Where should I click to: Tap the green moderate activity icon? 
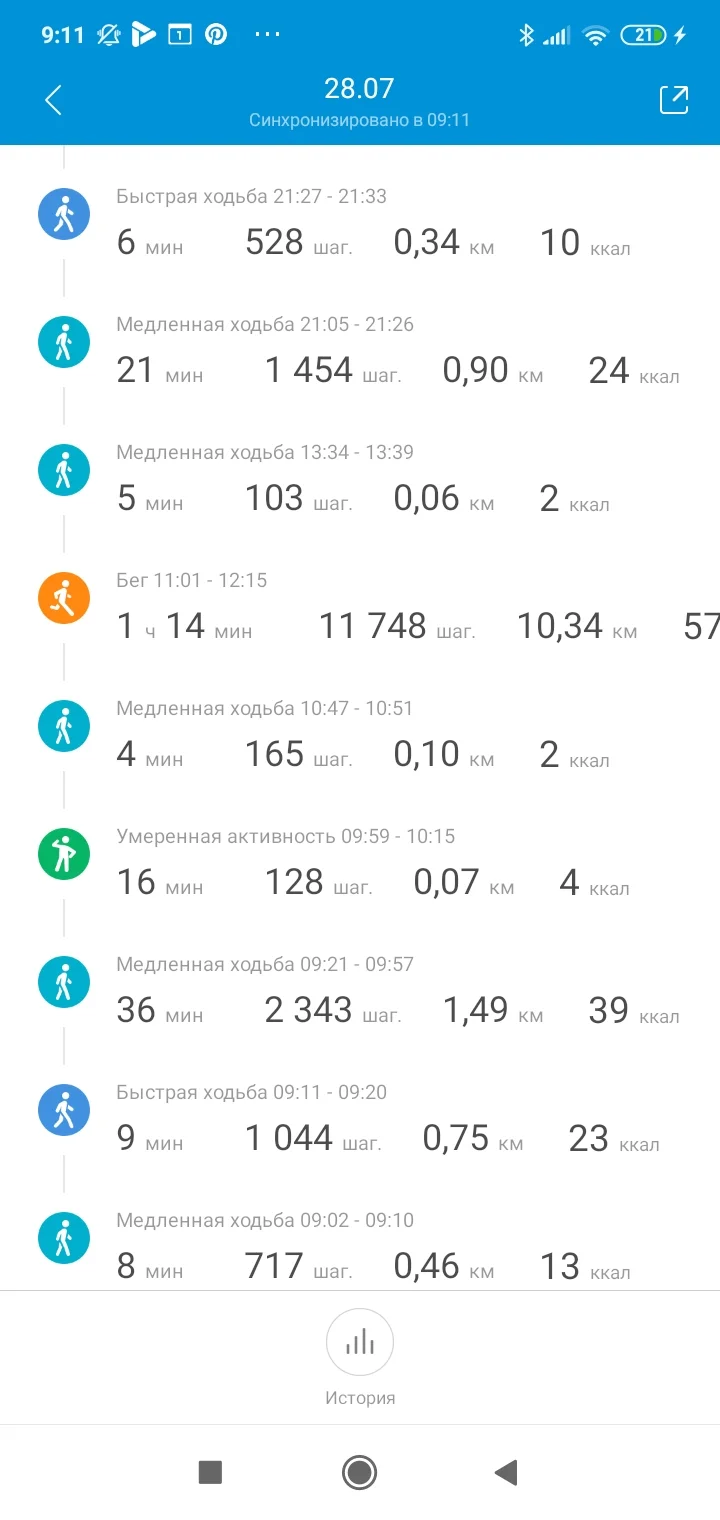64,856
